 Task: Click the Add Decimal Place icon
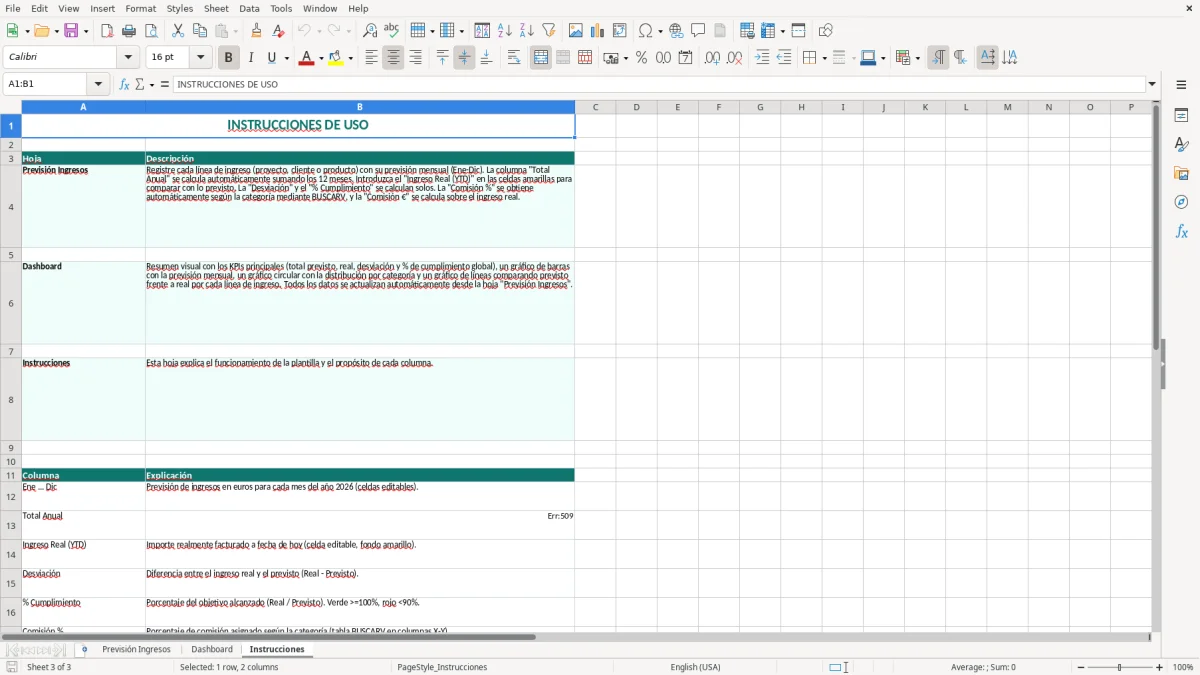[x=712, y=58]
